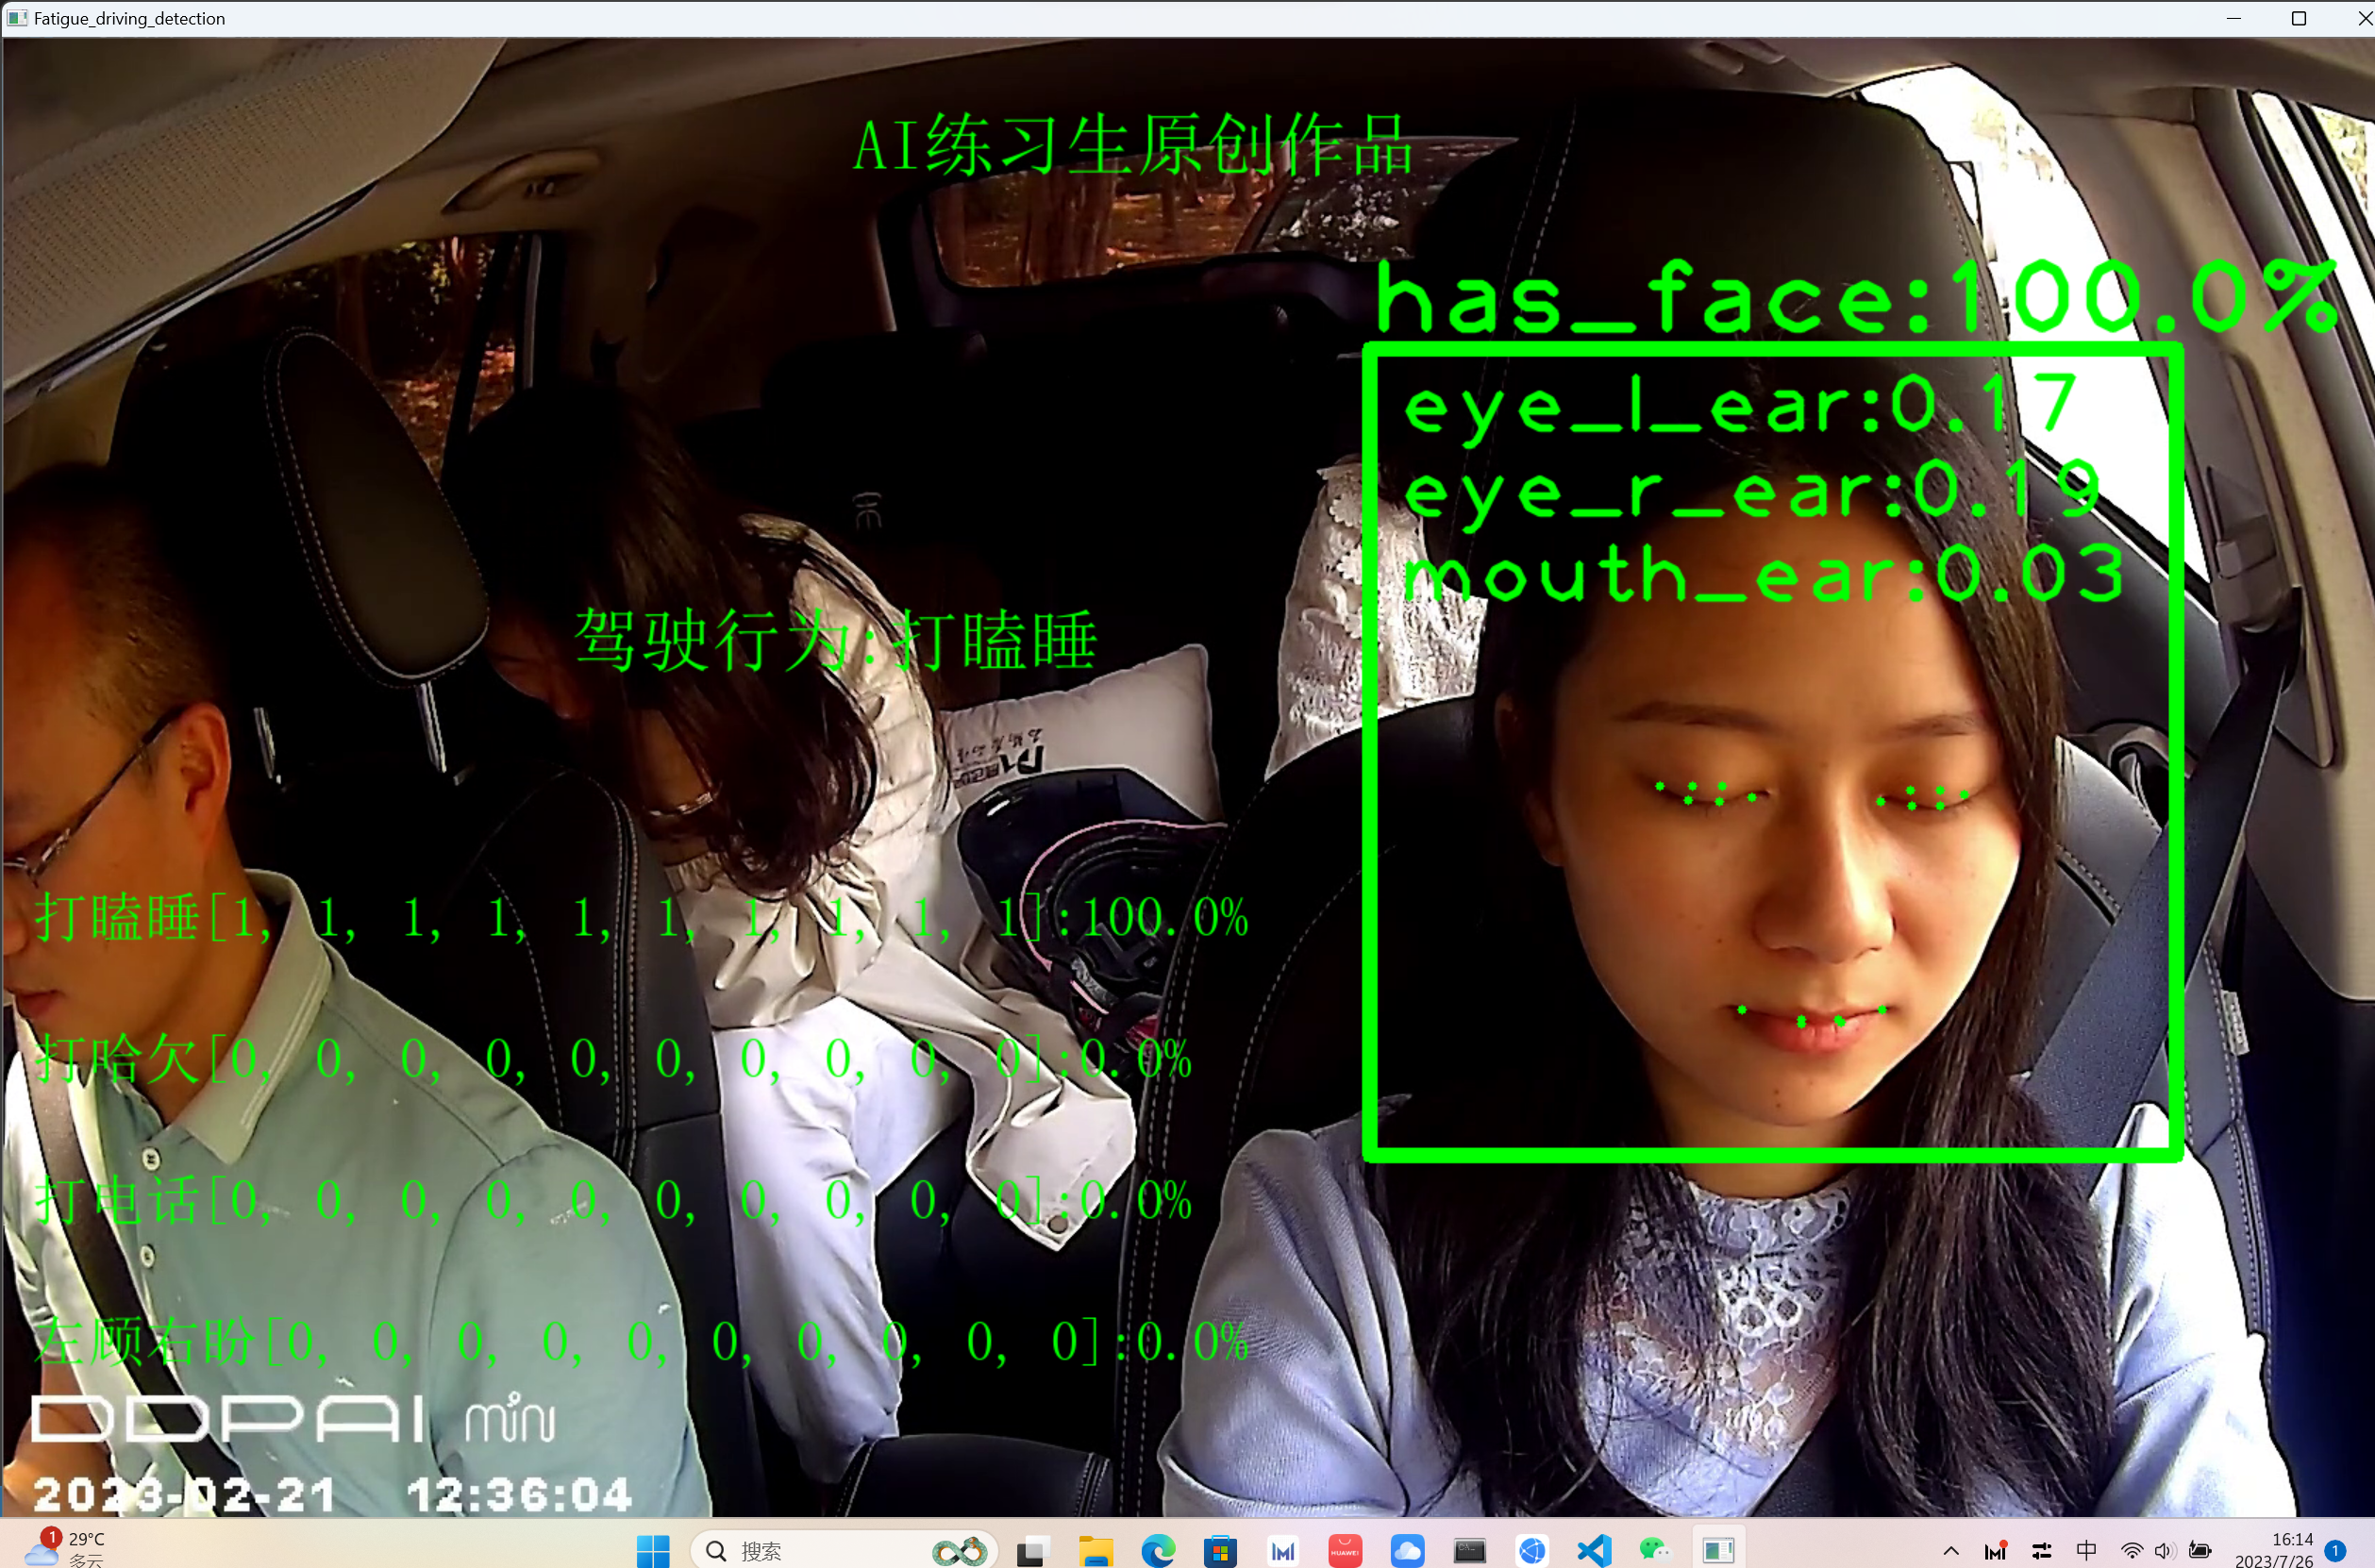Viewport: 2375px width, 1568px height.
Task: Open the notification center badge
Action: pyautogui.click(x=2335, y=1551)
